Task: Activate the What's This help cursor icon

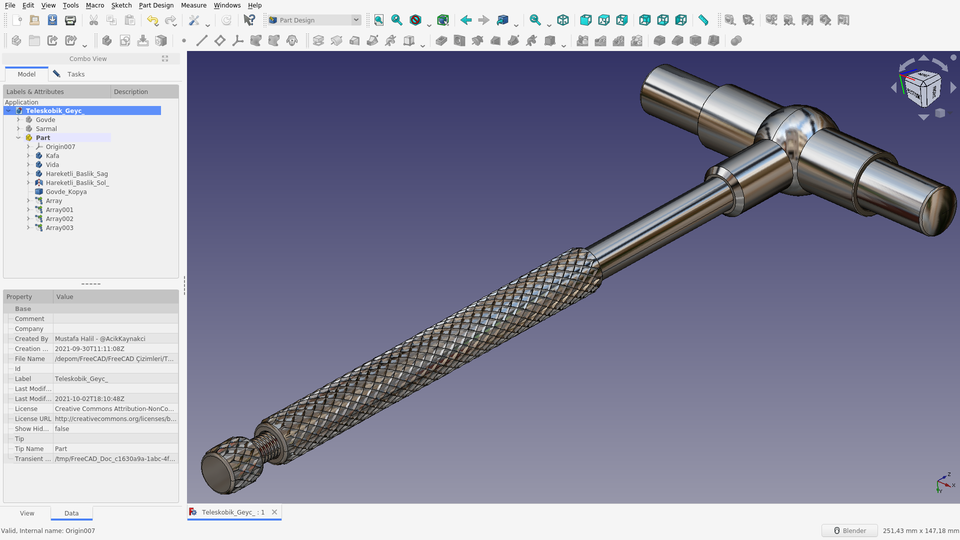Action: tap(249, 20)
